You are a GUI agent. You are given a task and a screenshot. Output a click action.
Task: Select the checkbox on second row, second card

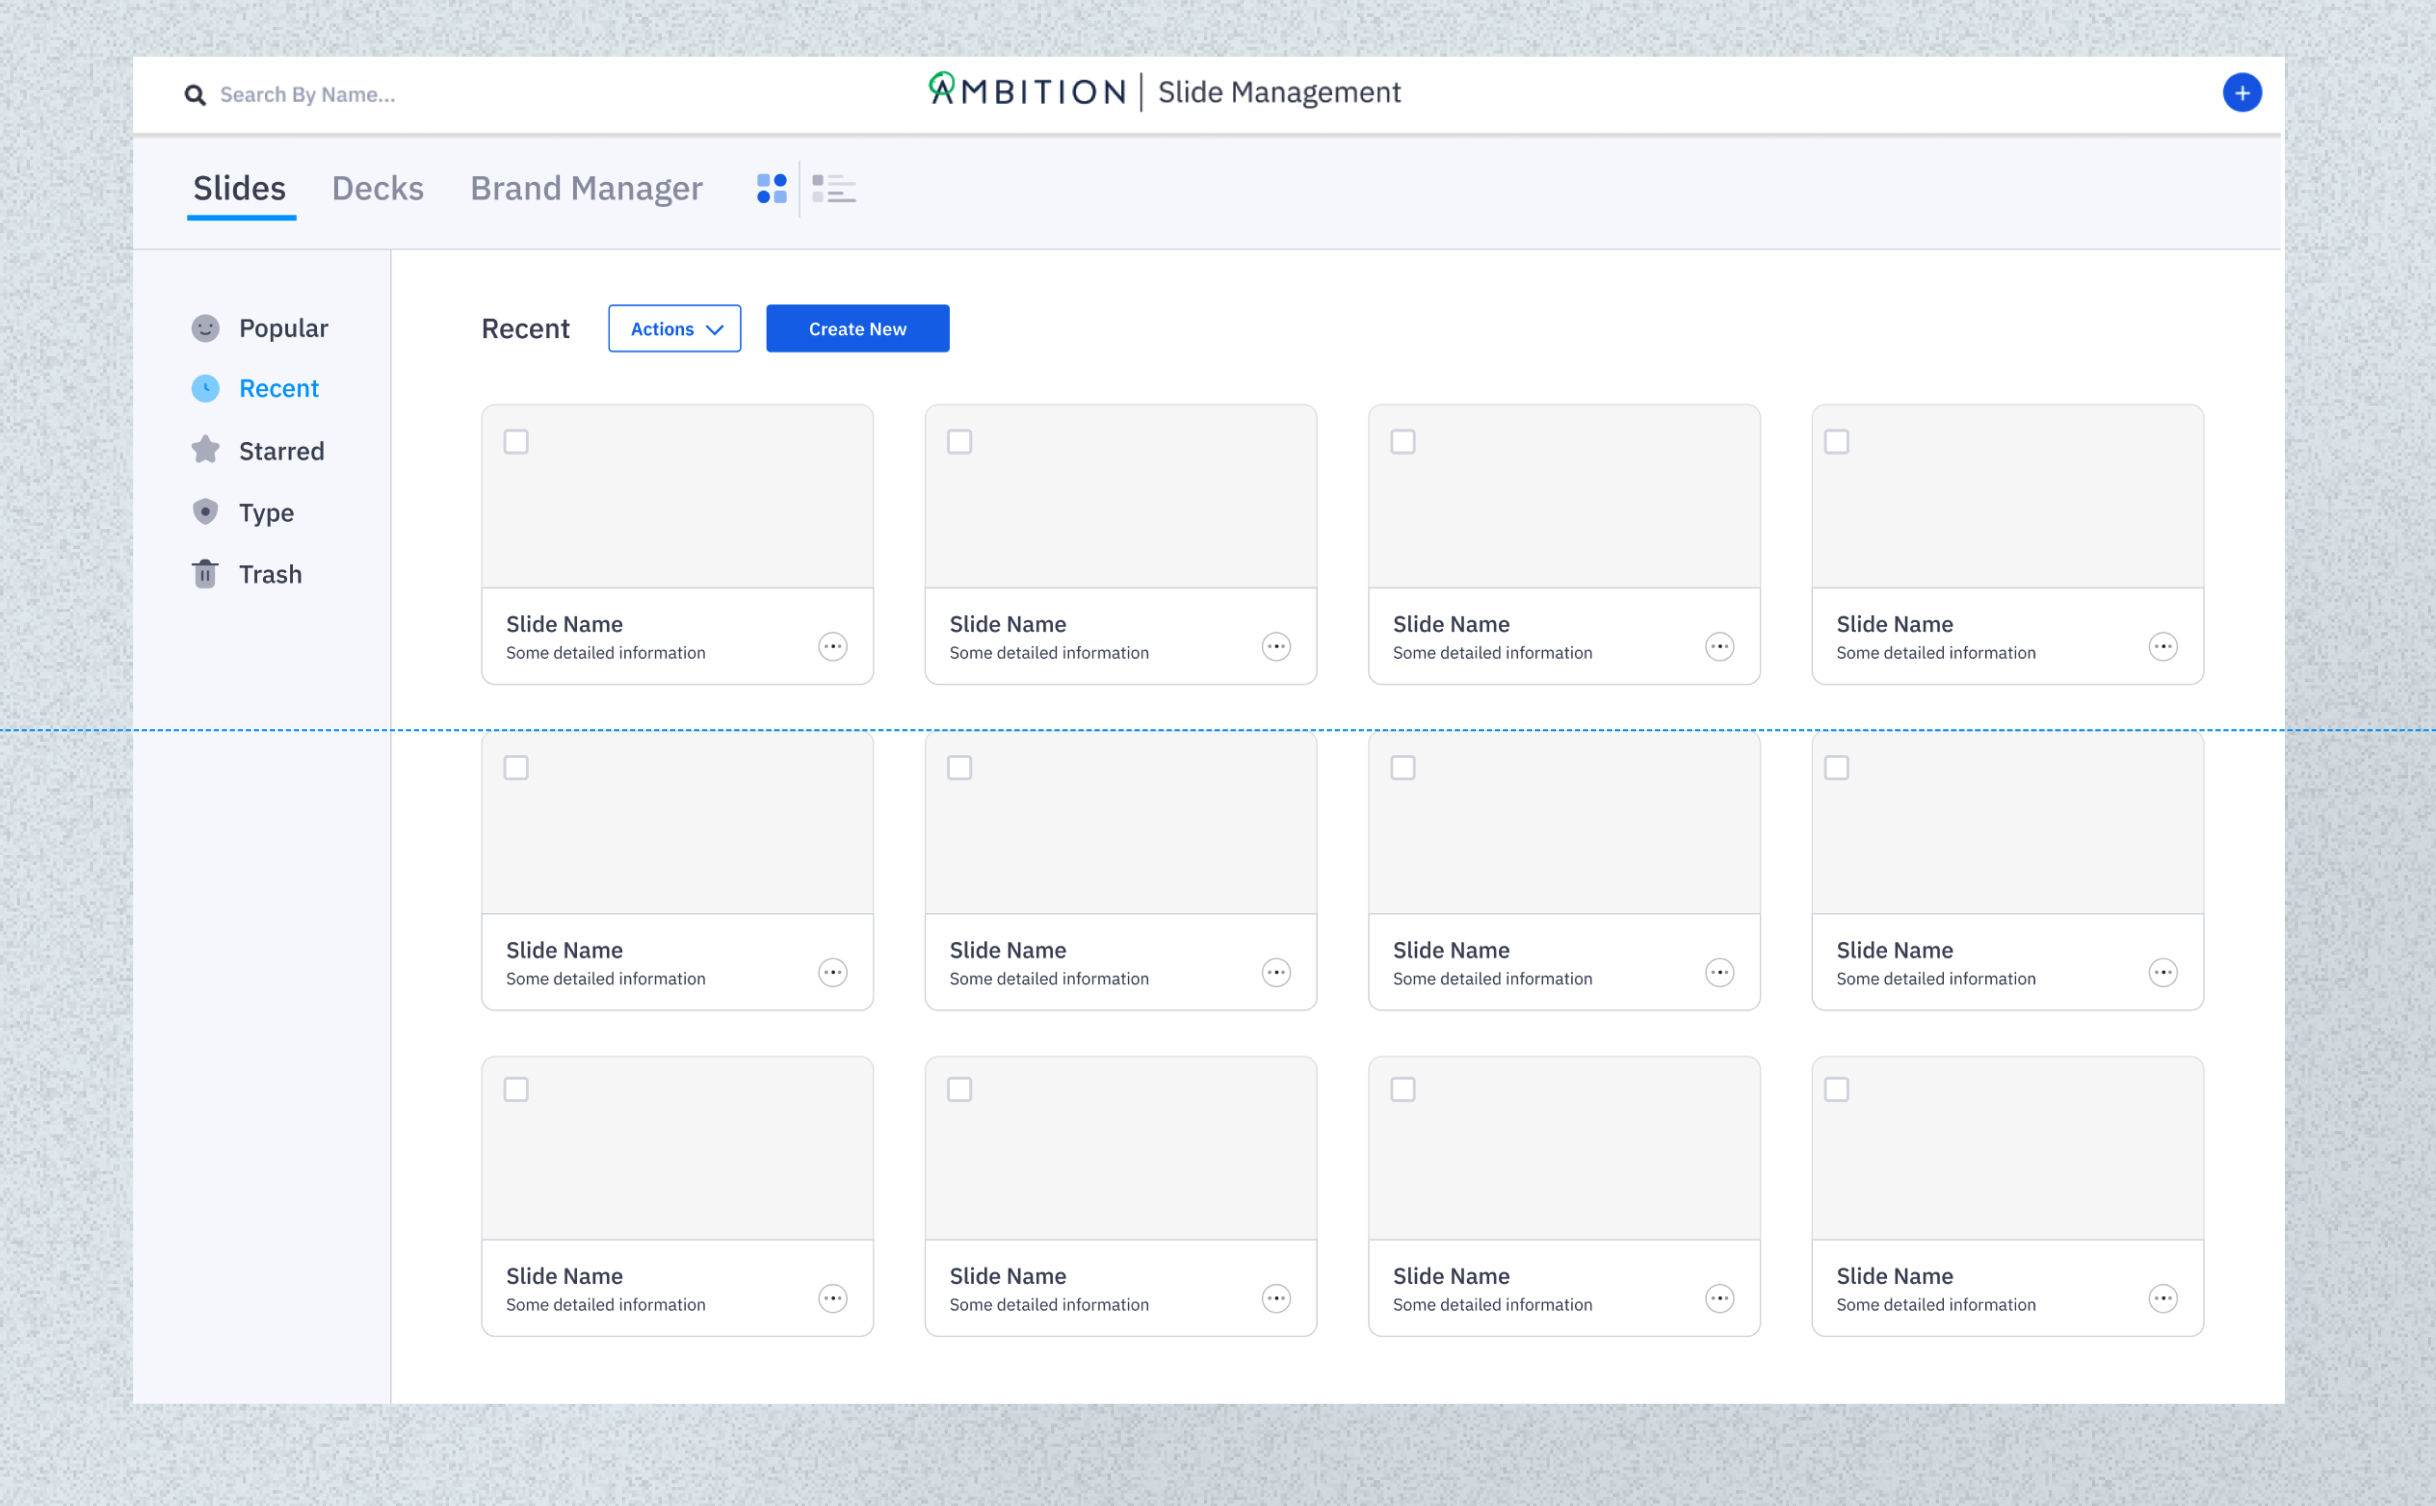coord(959,768)
